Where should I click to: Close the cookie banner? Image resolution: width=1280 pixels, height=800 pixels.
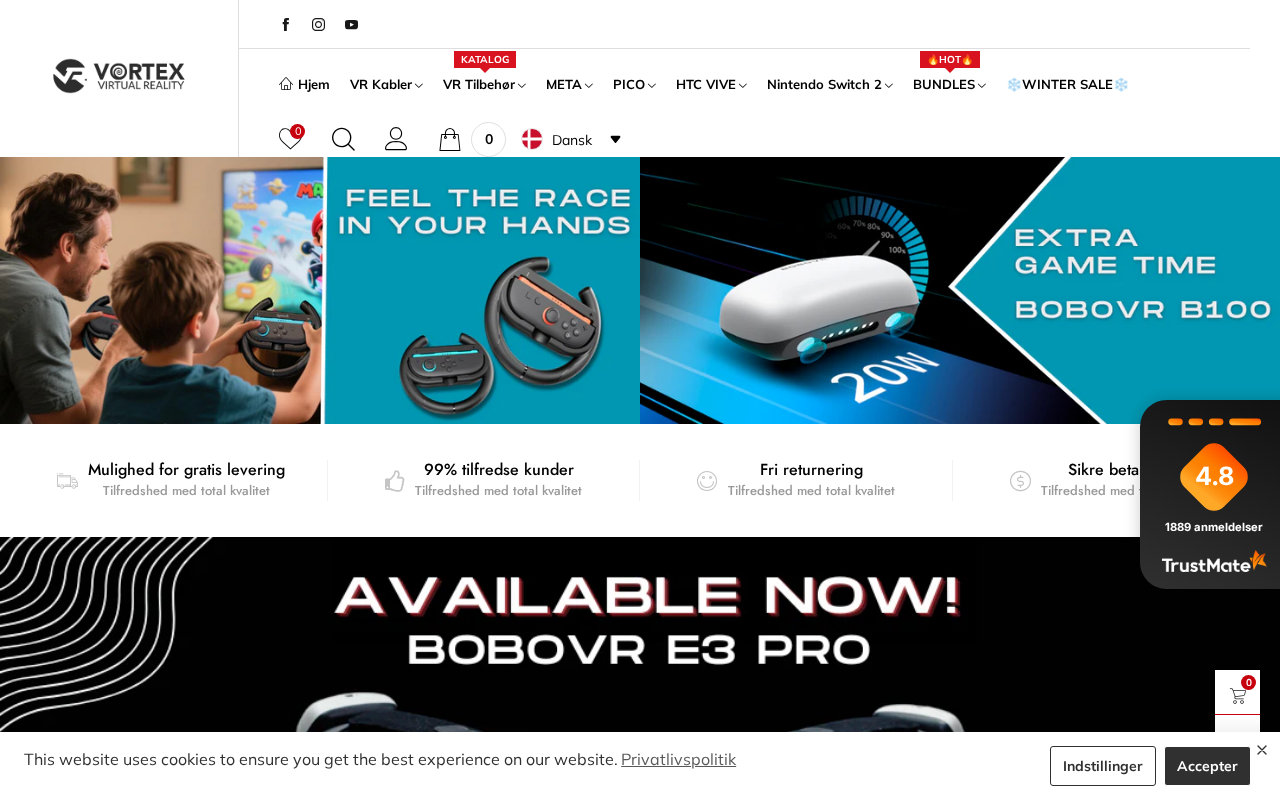(1262, 750)
